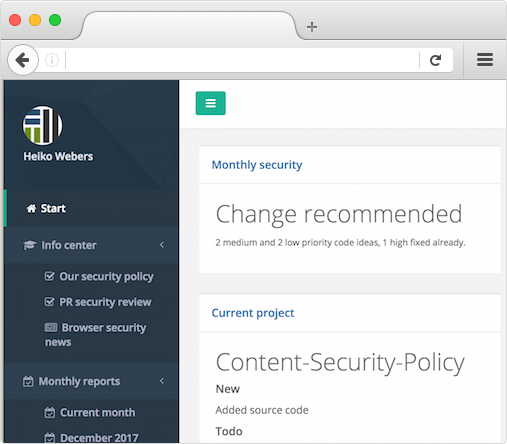Click the Current project heading link
This screenshot has height=444, width=507.
253,313
